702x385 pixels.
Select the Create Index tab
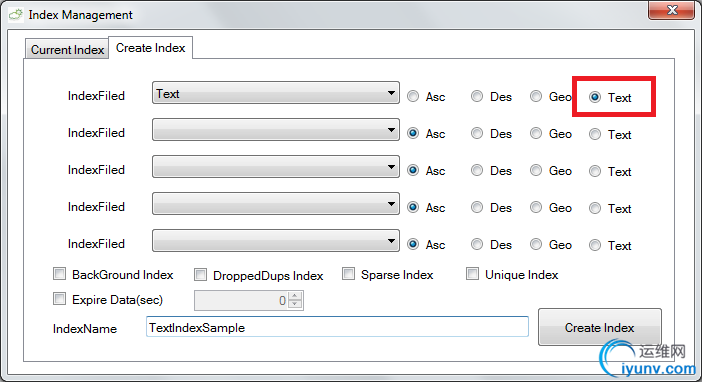[150, 47]
